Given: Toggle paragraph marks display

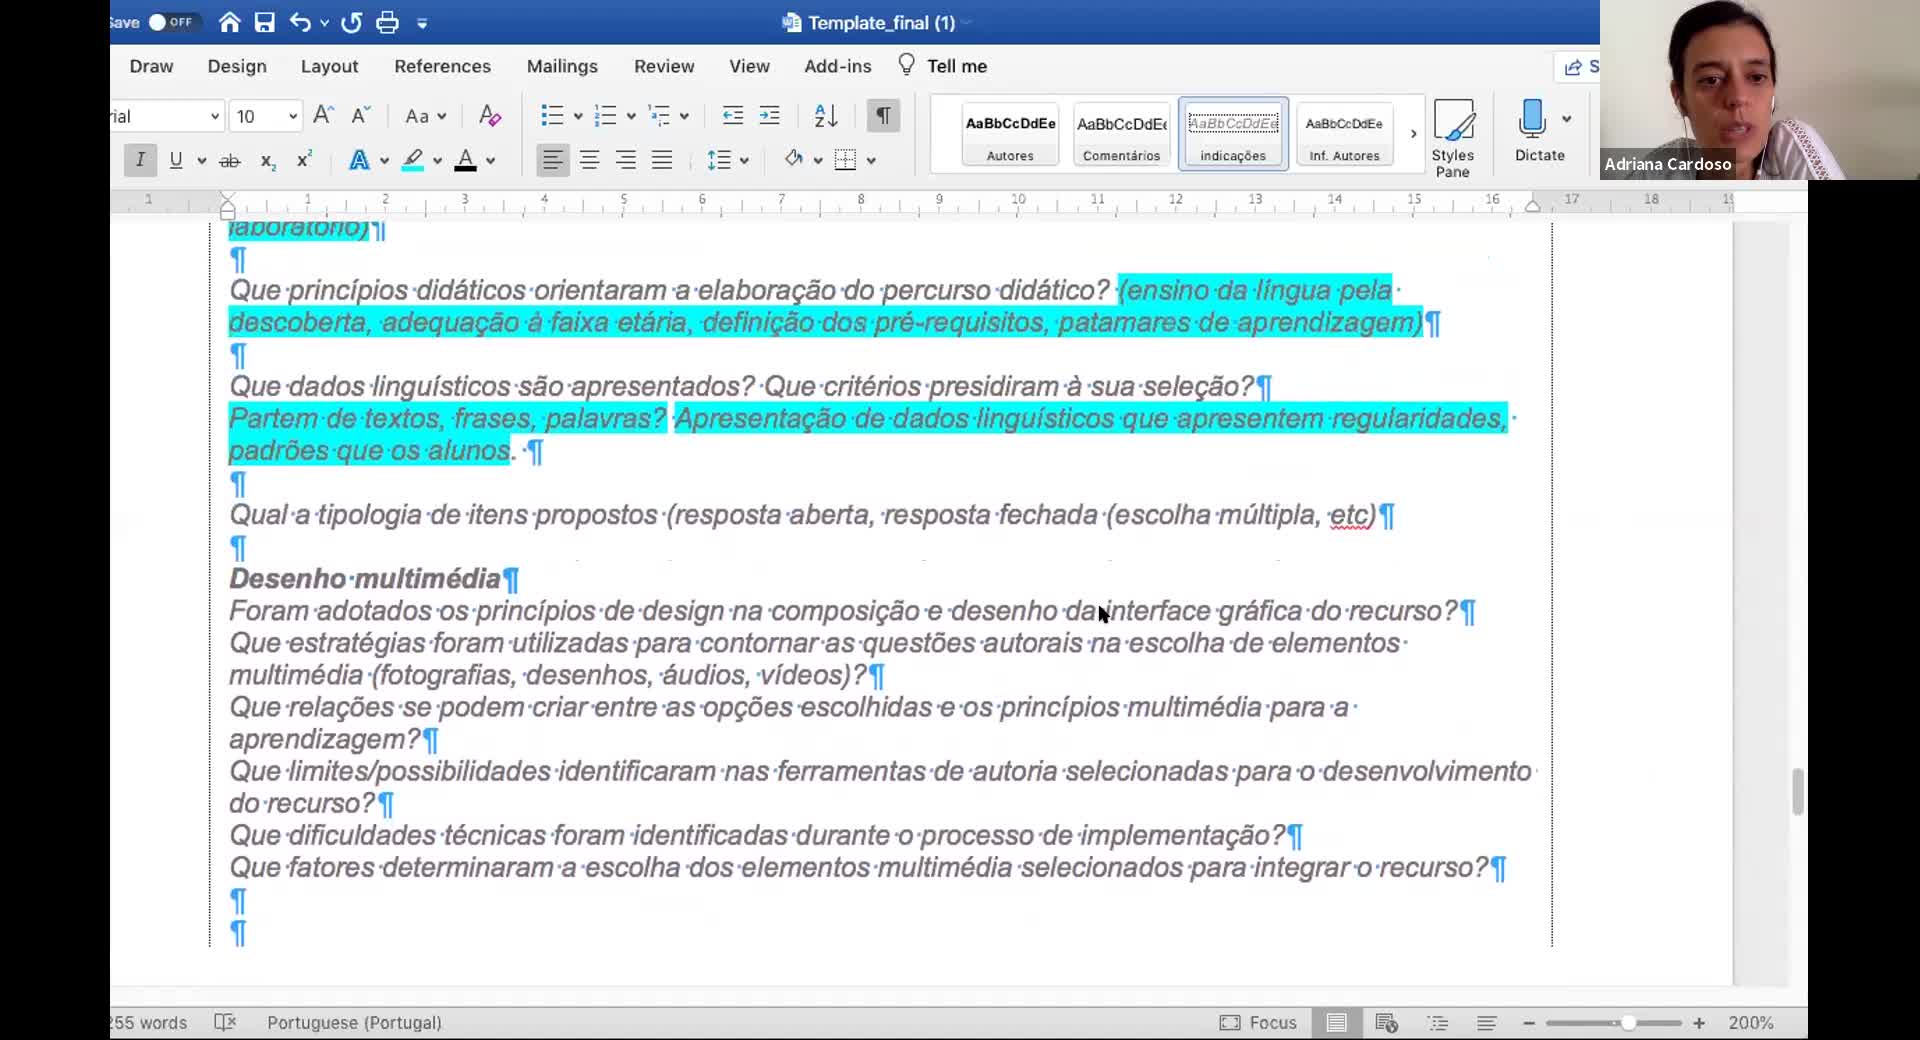Looking at the screenshot, I should [x=883, y=116].
